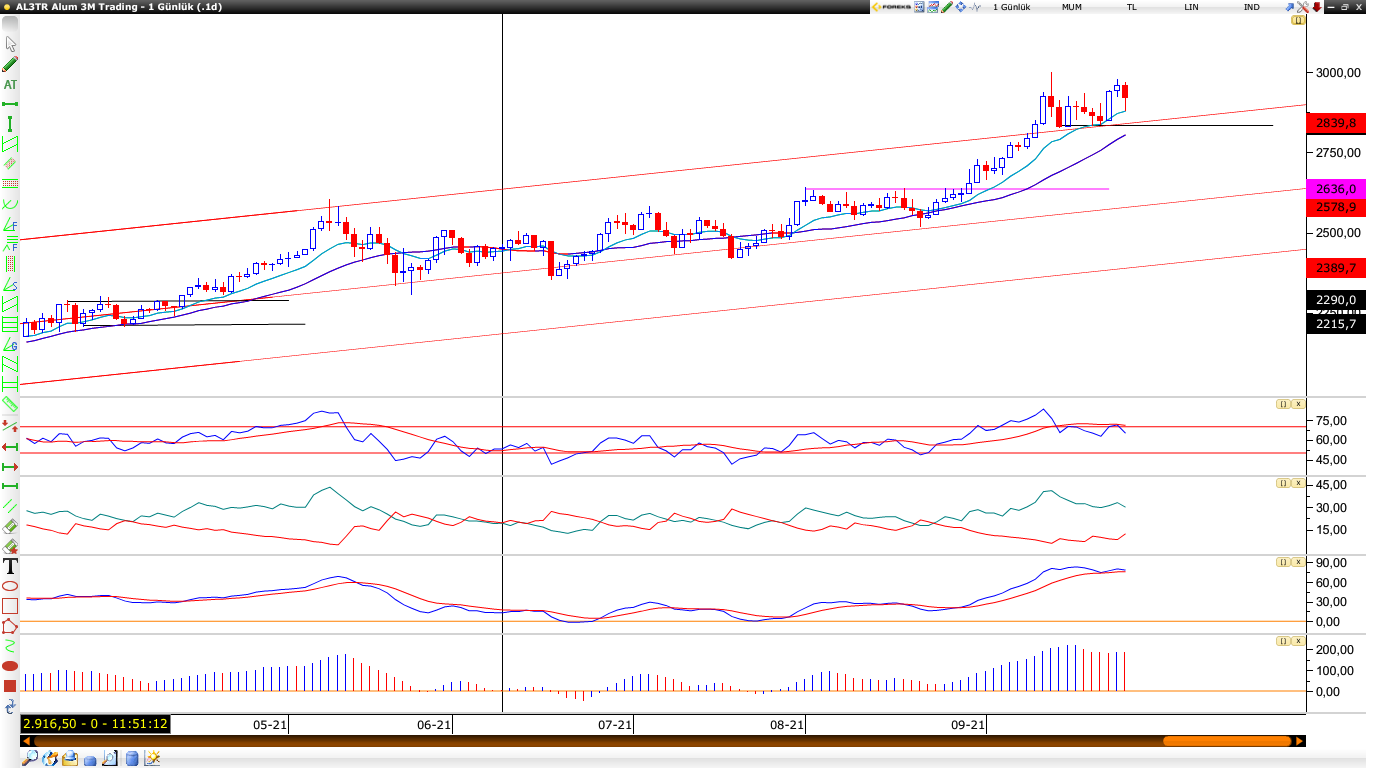Close the MACD-style third indicator panel
Screen dimensions: 1380x768
coord(1298,562)
